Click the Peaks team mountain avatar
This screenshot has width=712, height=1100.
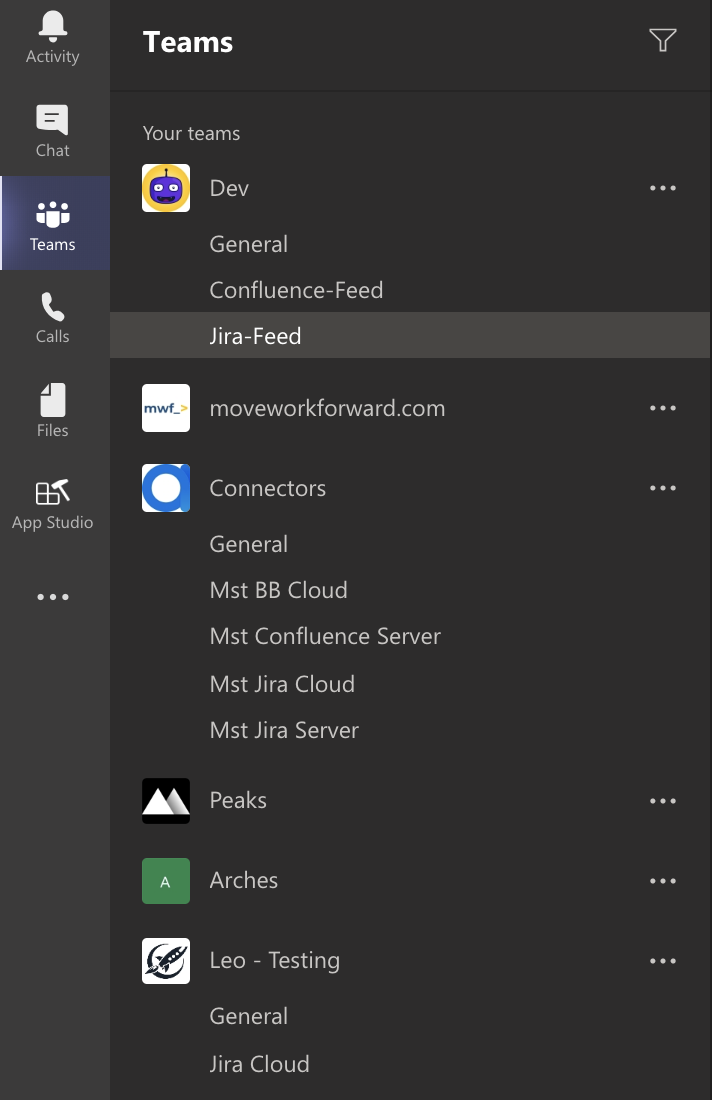[166, 800]
